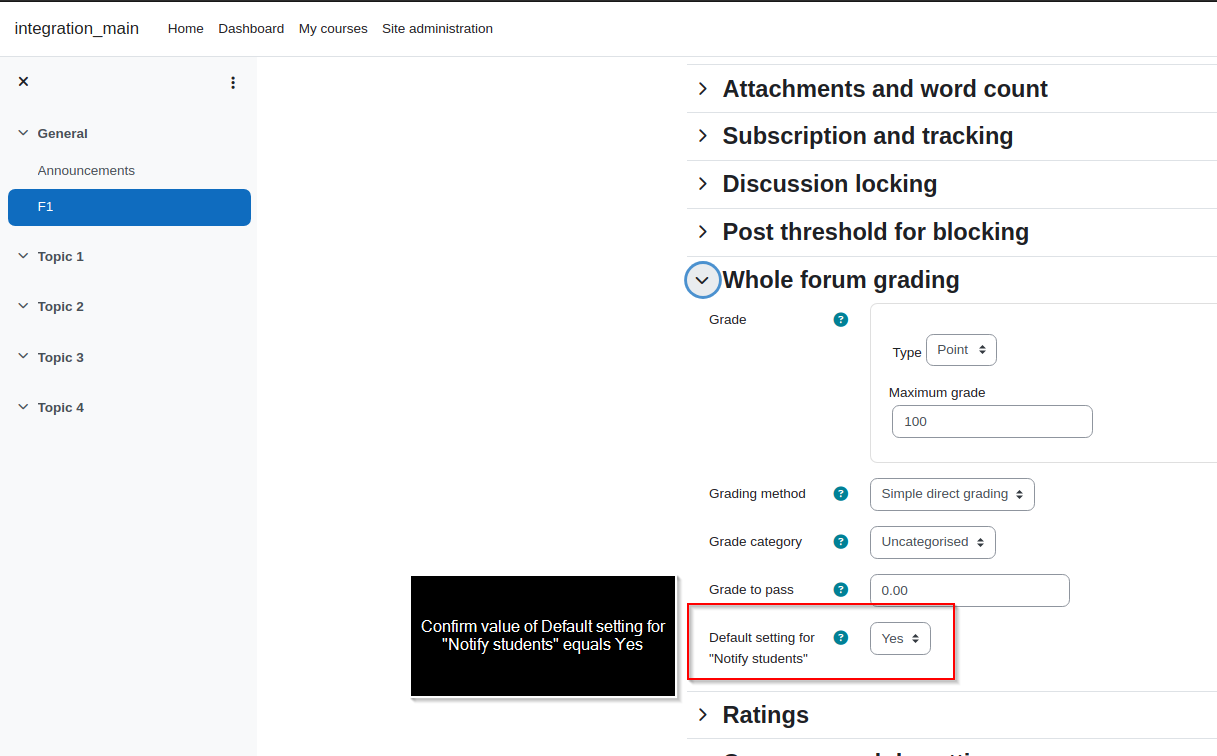Screen dimensions: 1217x756
Task: Open the course index options menu
Action: [233, 83]
